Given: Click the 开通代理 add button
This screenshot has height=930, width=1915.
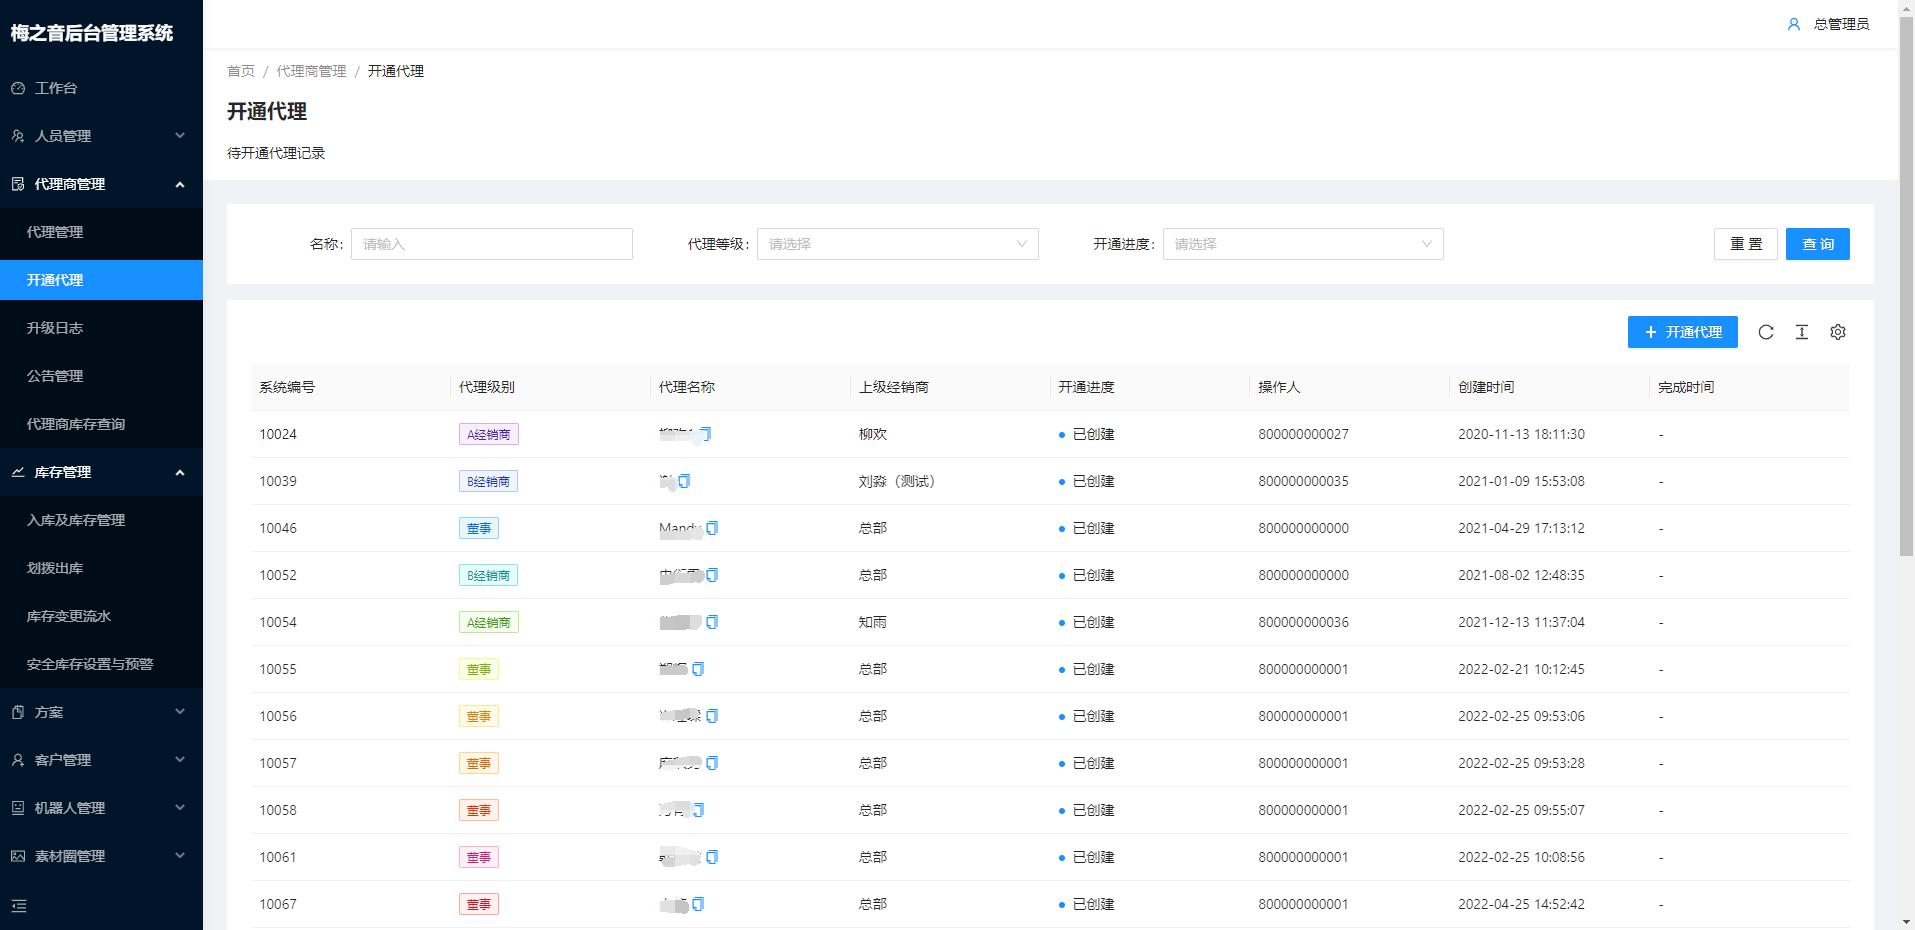Looking at the screenshot, I should [1682, 332].
